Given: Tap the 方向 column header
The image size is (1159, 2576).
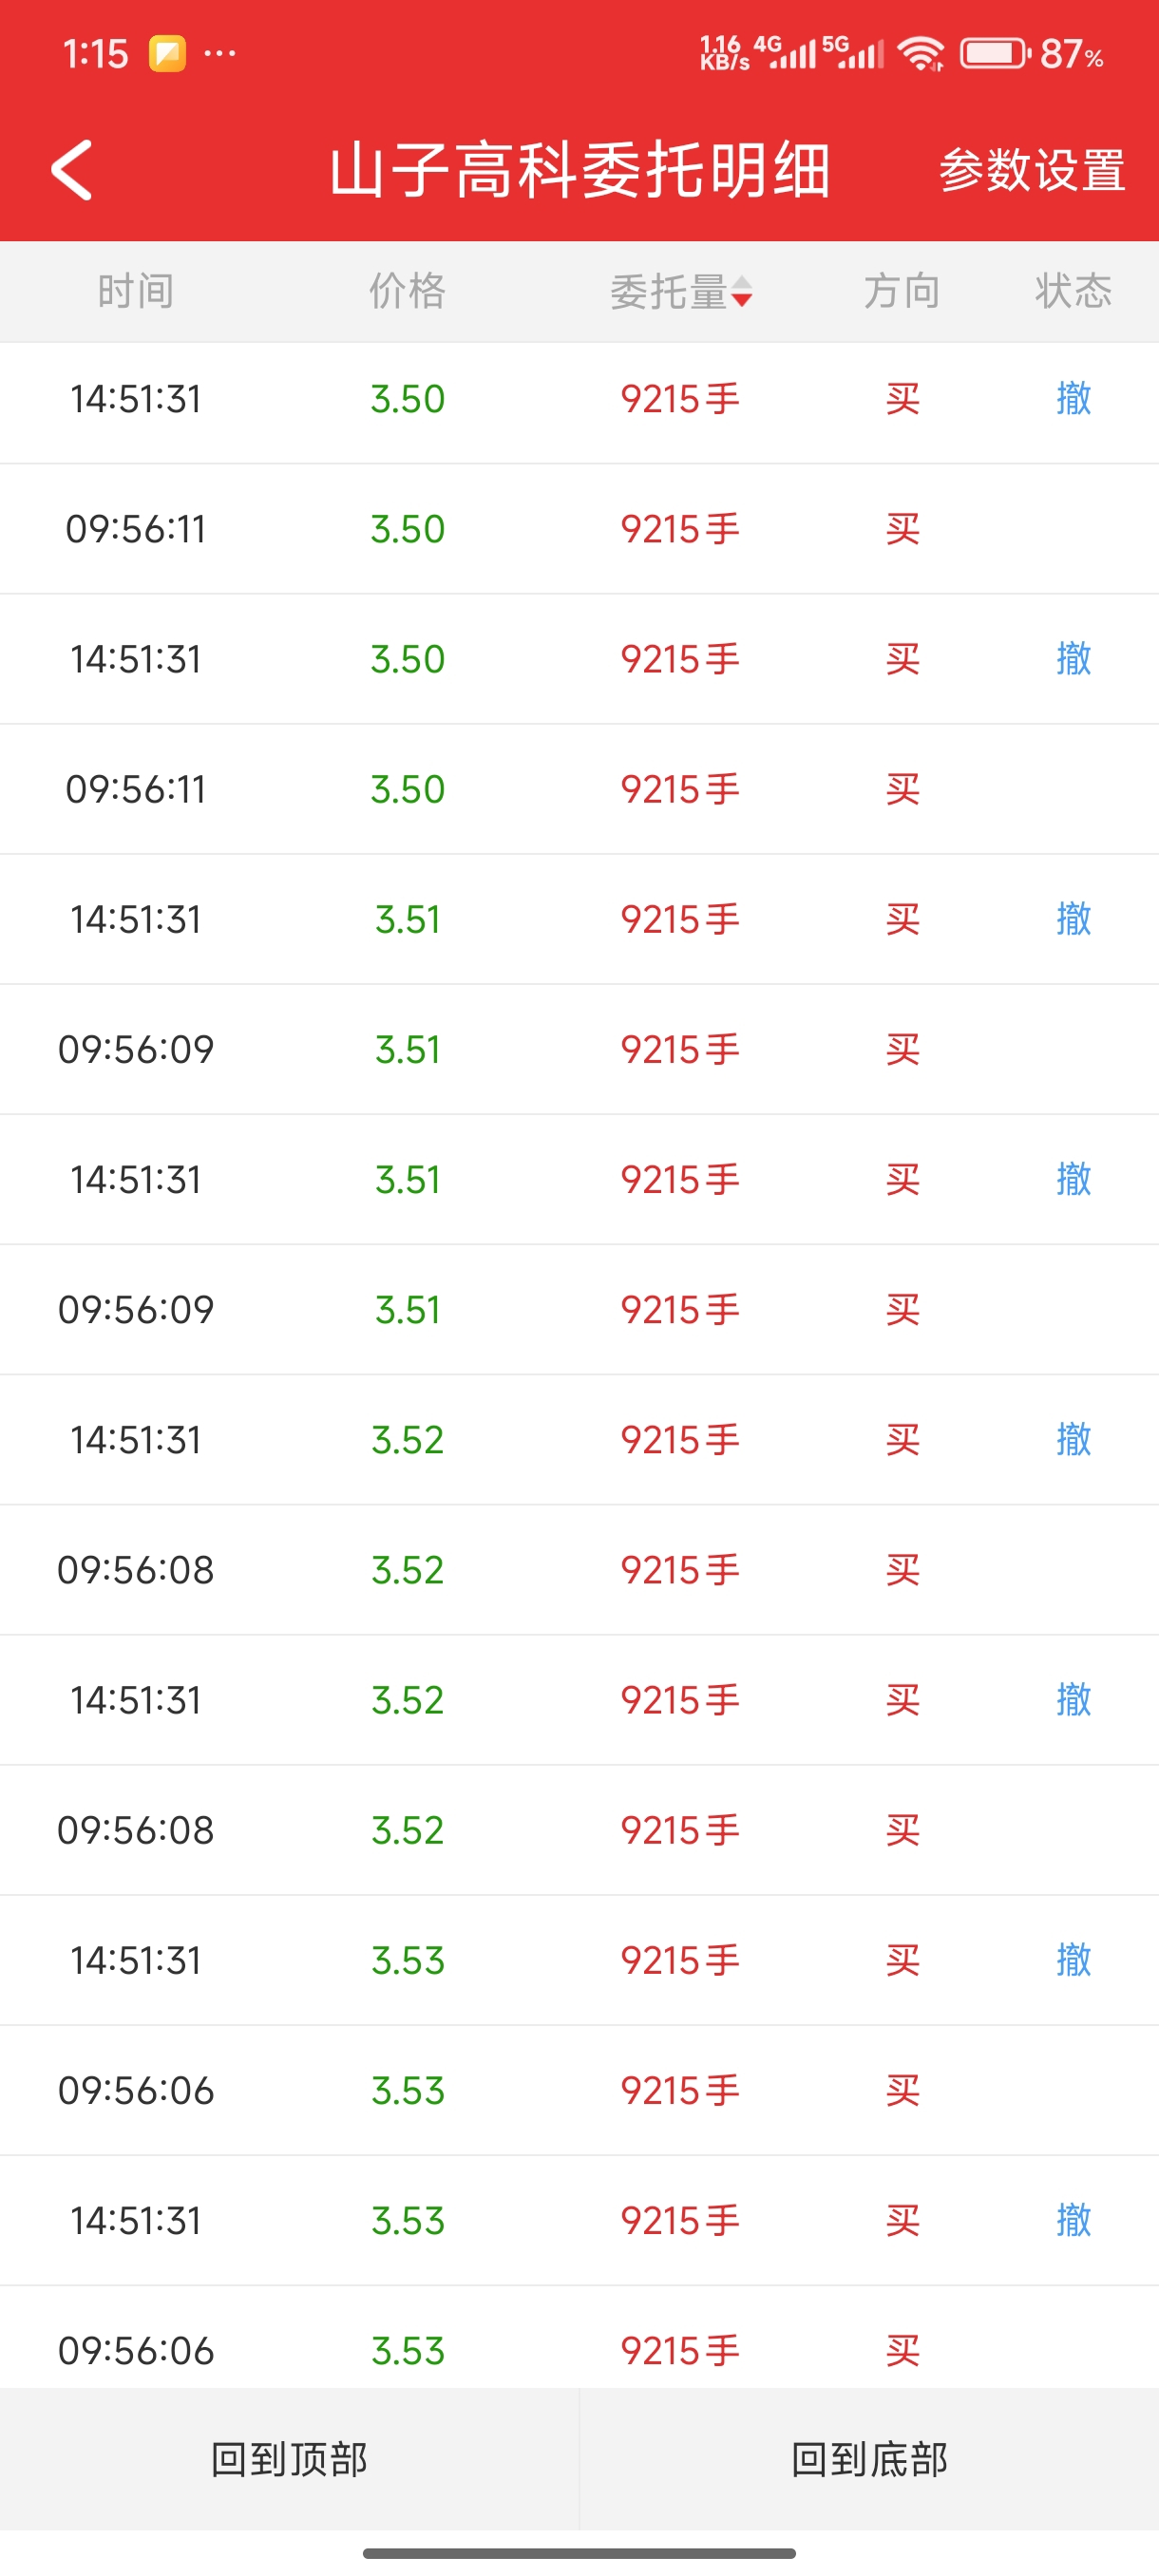Looking at the screenshot, I should click(901, 292).
